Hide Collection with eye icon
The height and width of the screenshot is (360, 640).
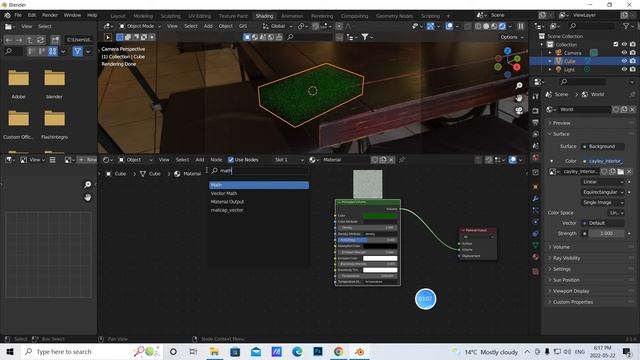624,44
